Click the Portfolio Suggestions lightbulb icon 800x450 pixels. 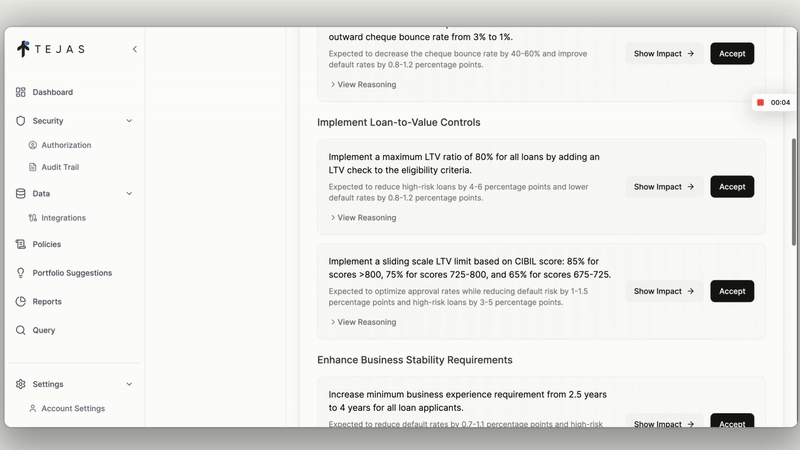coord(21,273)
